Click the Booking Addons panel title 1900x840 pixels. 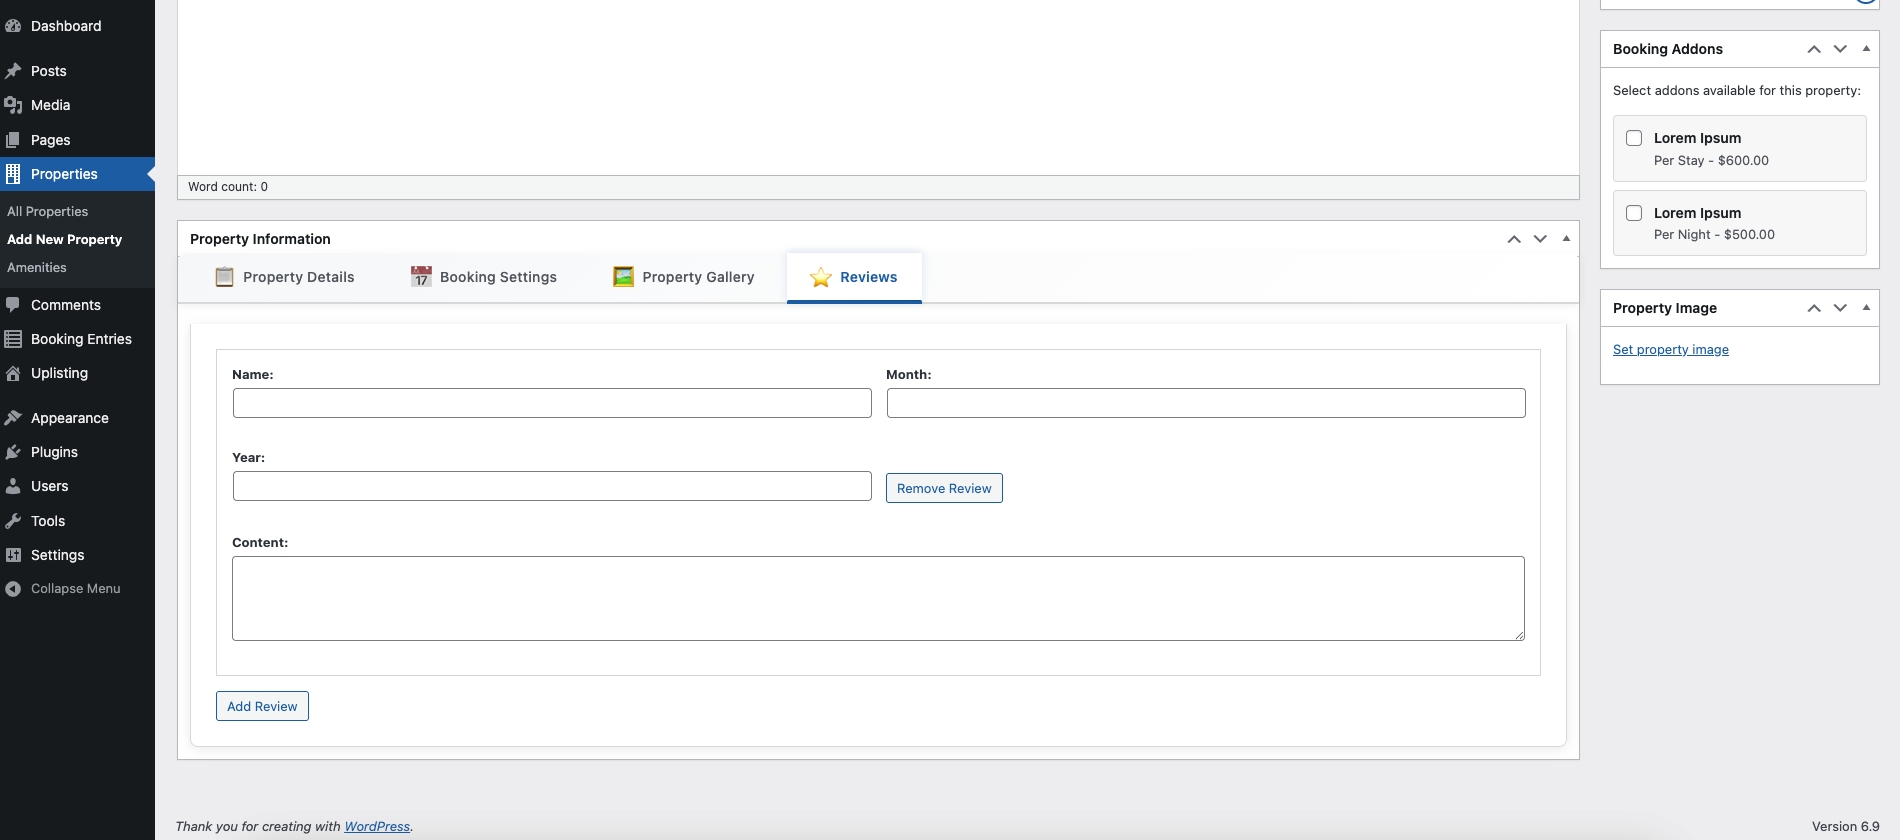tap(1668, 49)
